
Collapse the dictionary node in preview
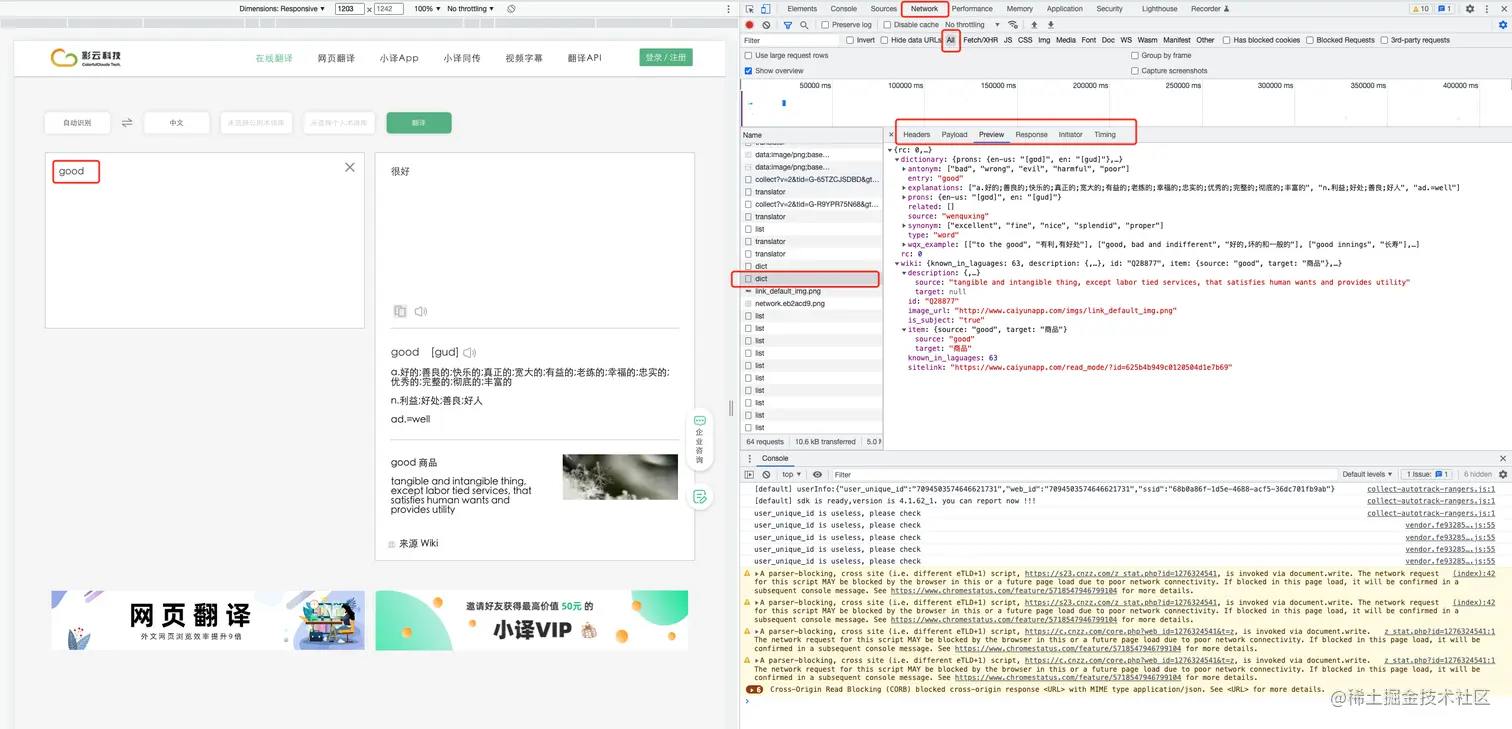click(897, 159)
